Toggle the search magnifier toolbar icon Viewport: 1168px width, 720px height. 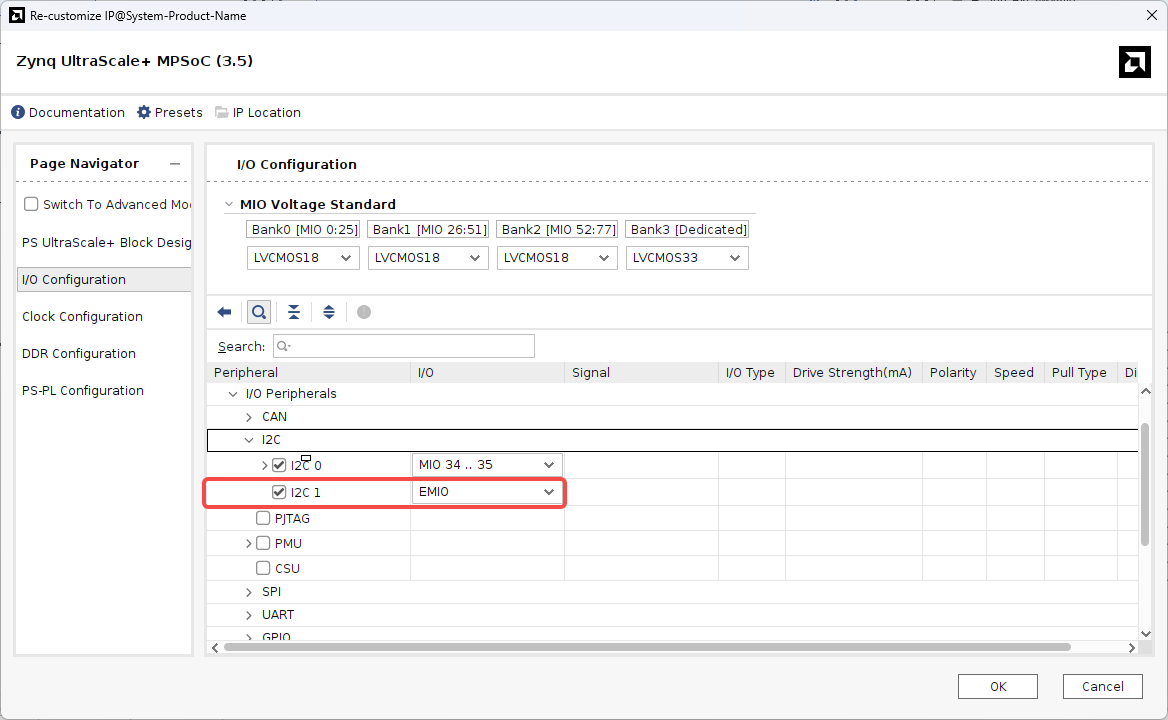pos(259,312)
